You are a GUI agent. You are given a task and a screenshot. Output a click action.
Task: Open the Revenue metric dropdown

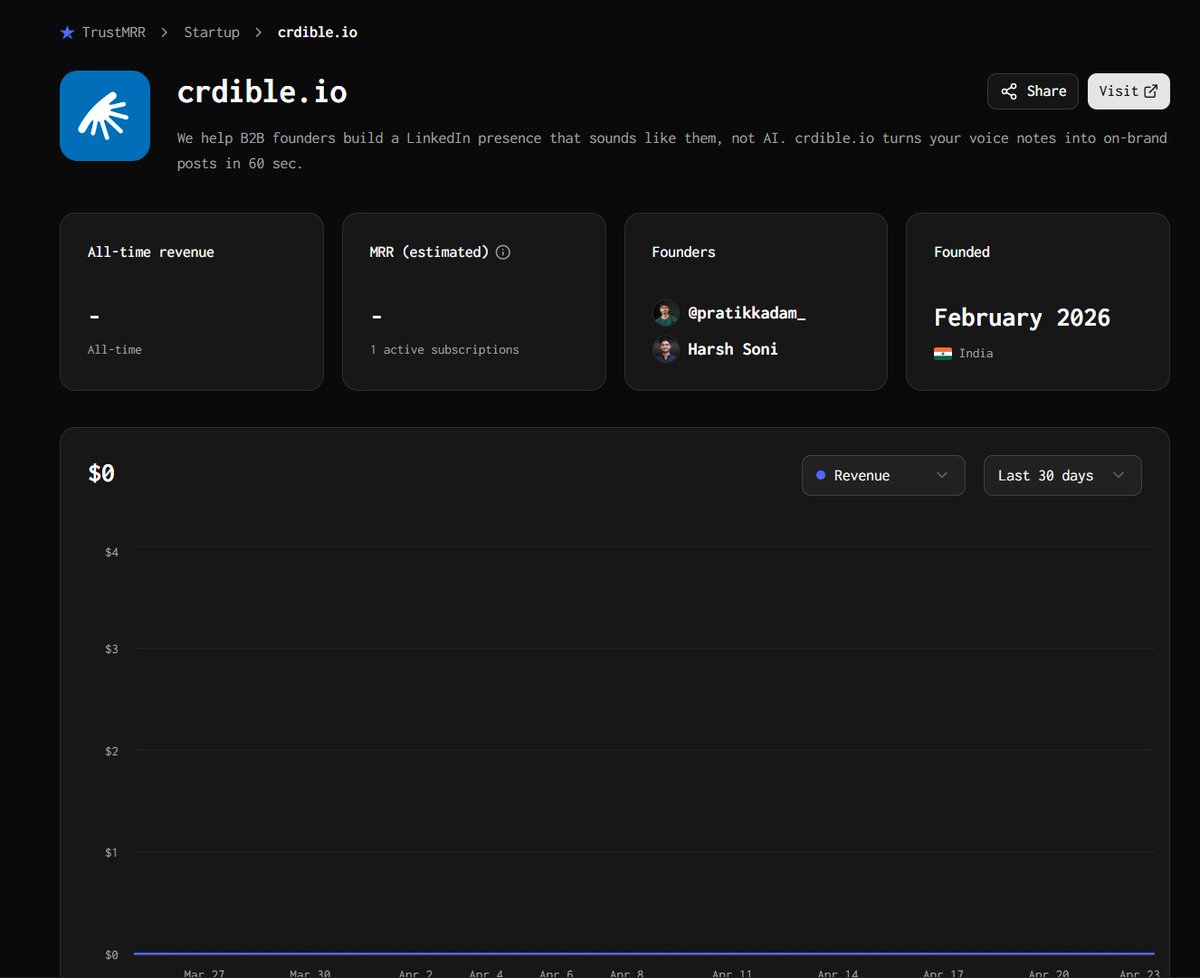pyautogui.click(x=883, y=476)
